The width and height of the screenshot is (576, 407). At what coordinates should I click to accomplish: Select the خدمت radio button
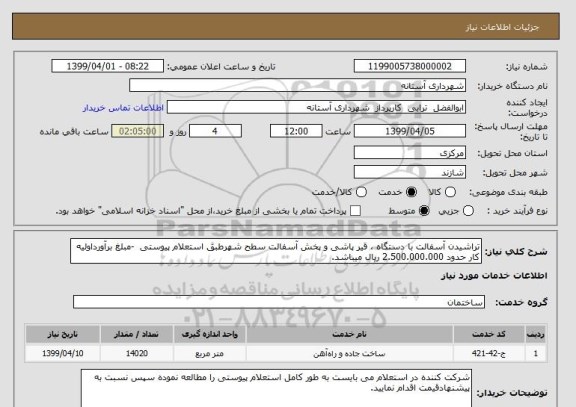point(411,192)
